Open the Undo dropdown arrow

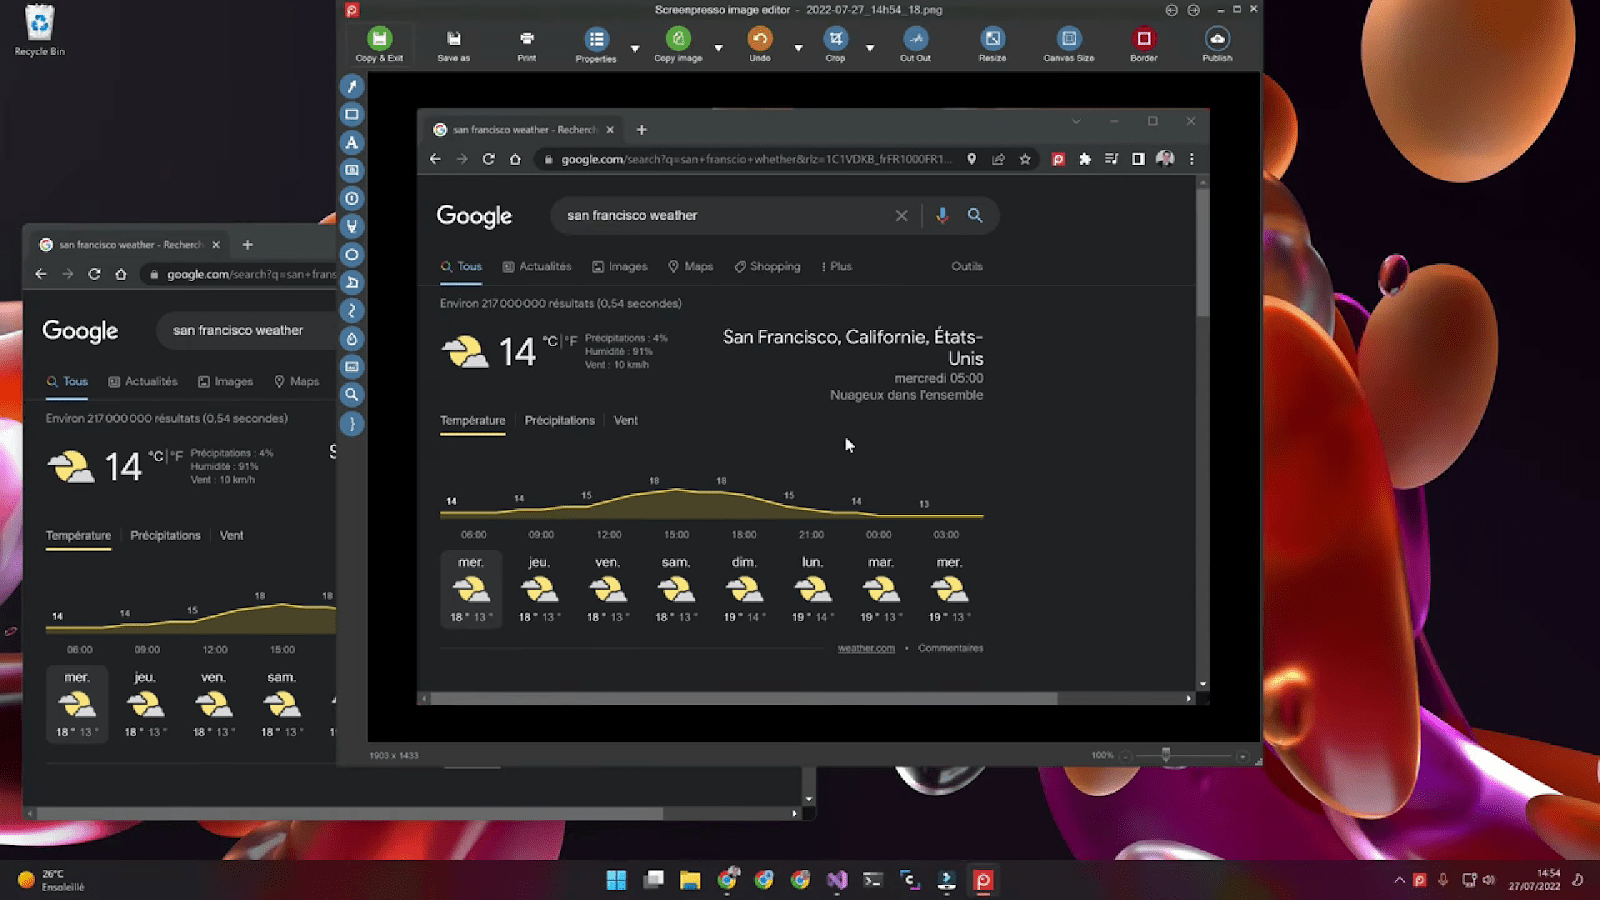point(797,46)
